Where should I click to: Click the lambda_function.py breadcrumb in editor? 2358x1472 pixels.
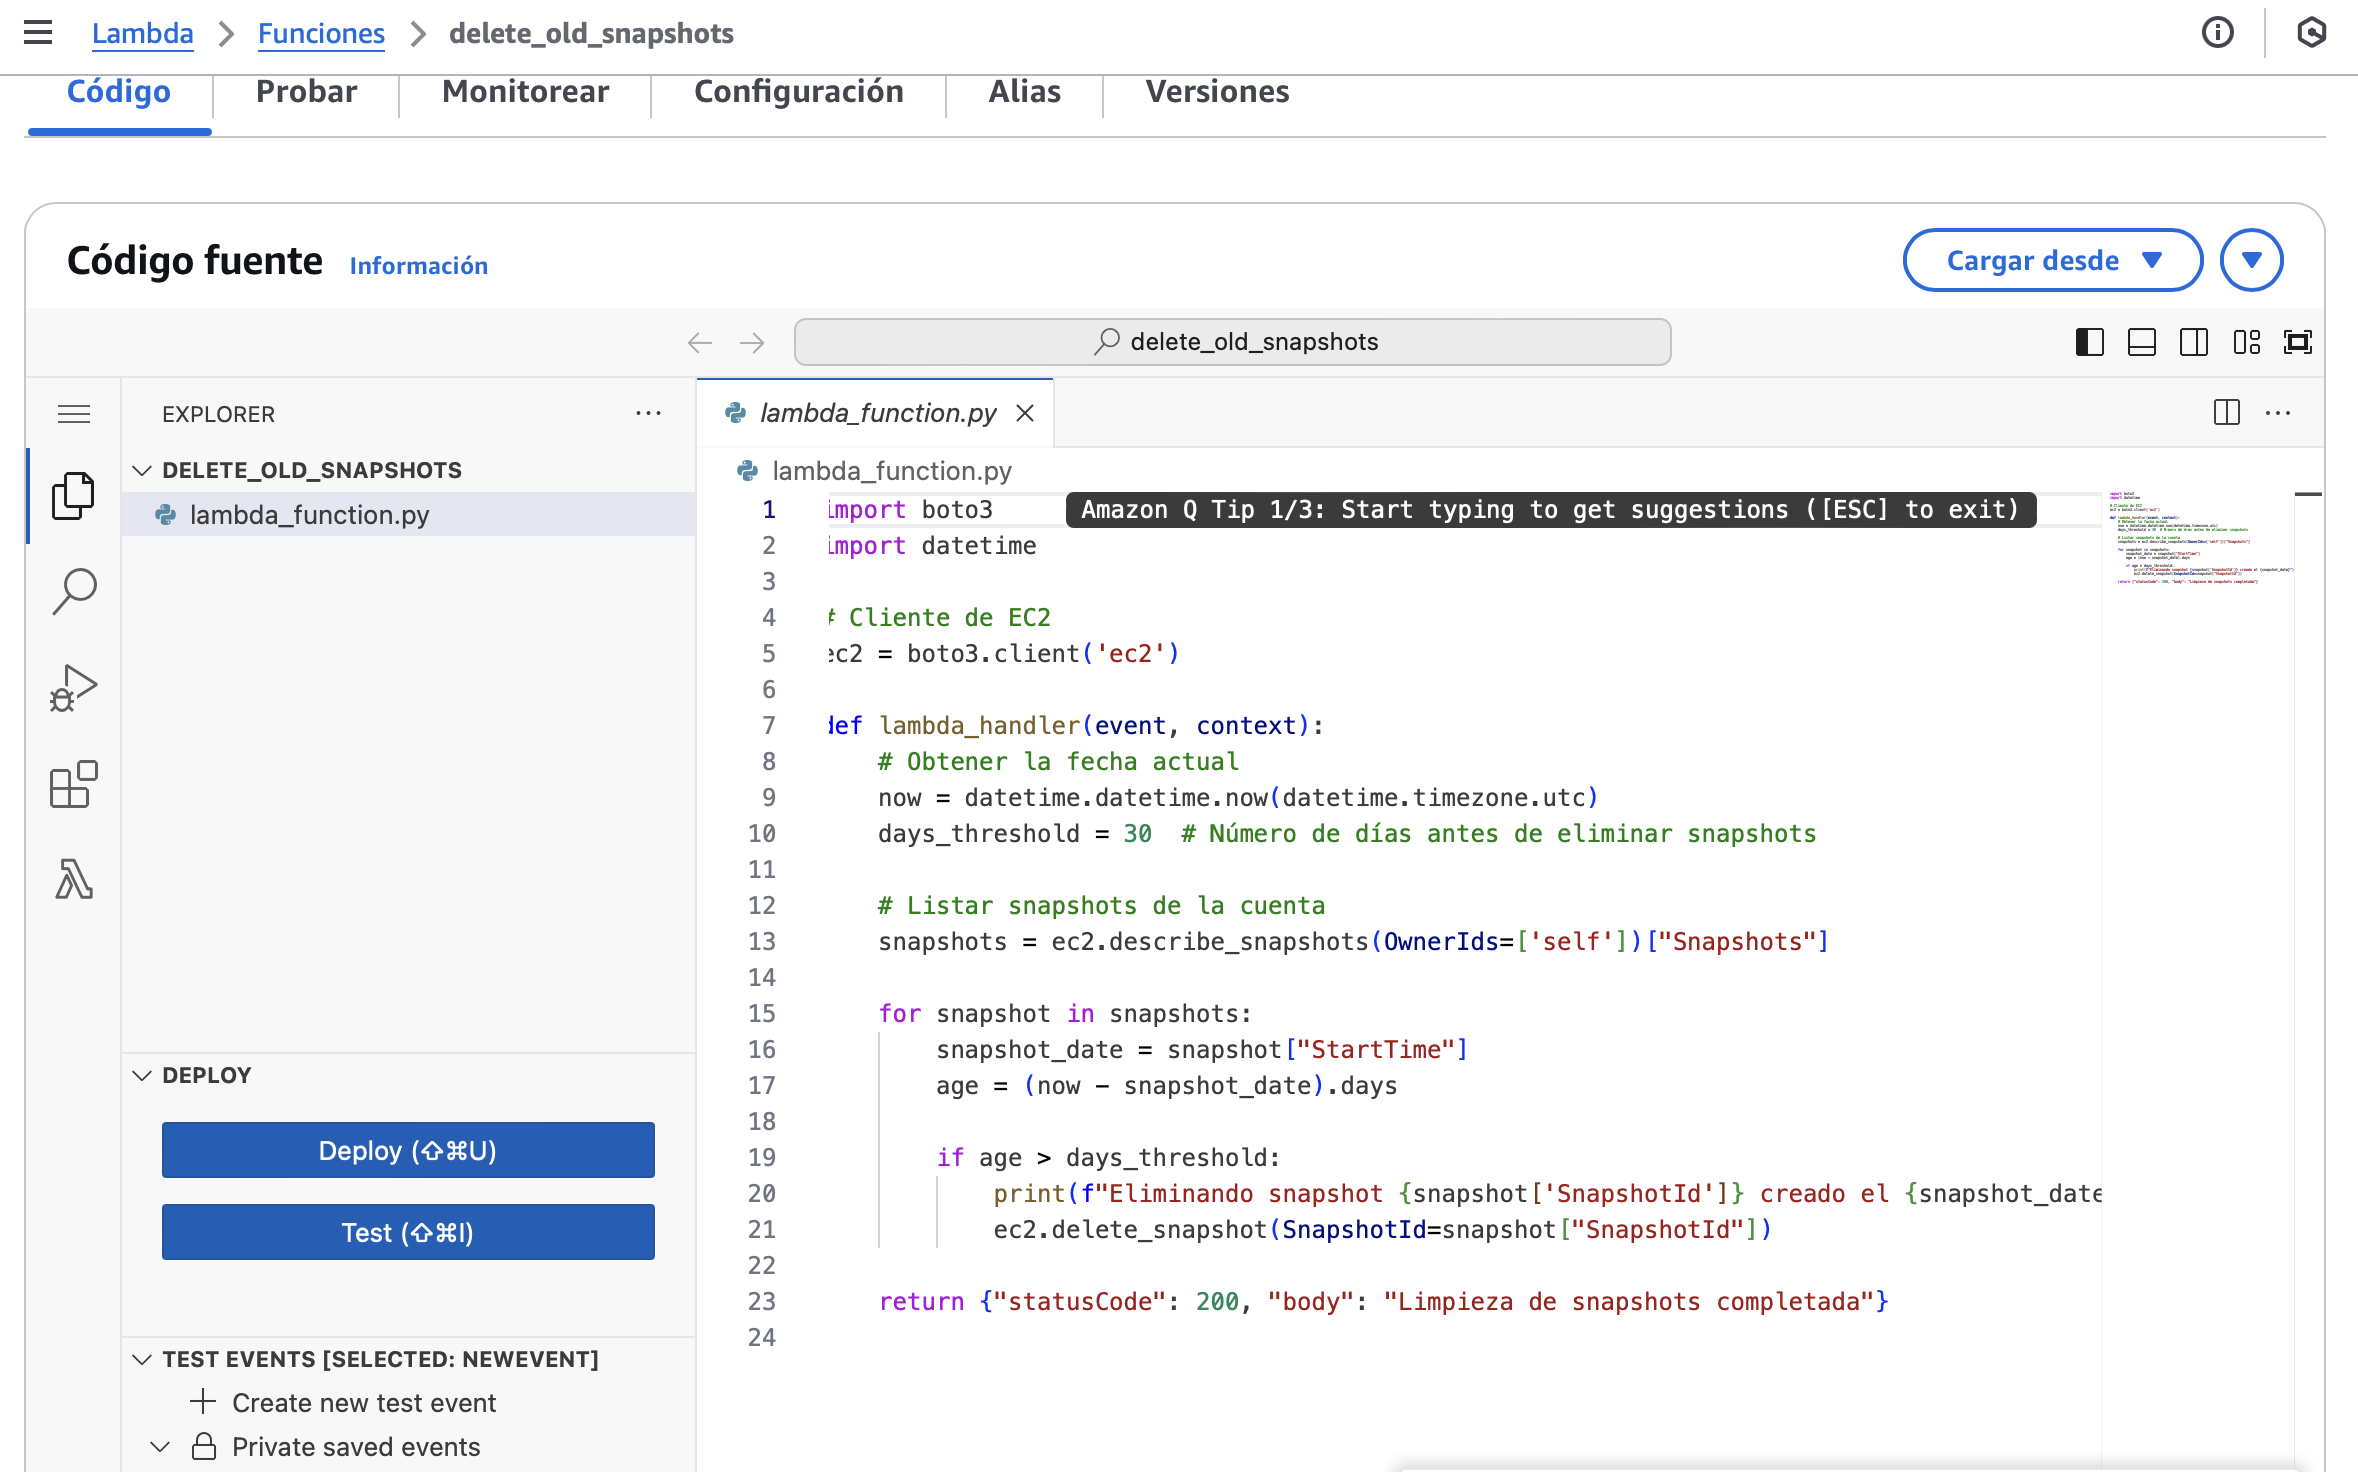892,471
